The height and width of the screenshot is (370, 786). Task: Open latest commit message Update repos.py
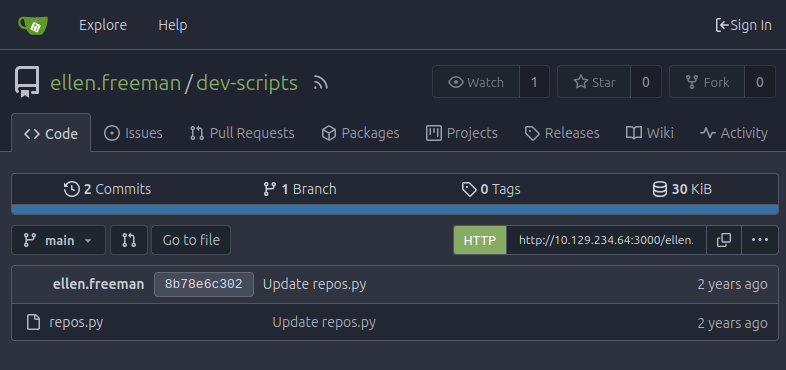(315, 284)
